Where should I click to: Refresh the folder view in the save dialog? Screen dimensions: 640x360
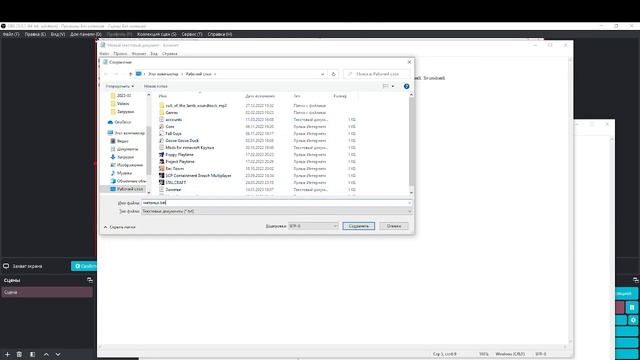[x=333, y=74]
